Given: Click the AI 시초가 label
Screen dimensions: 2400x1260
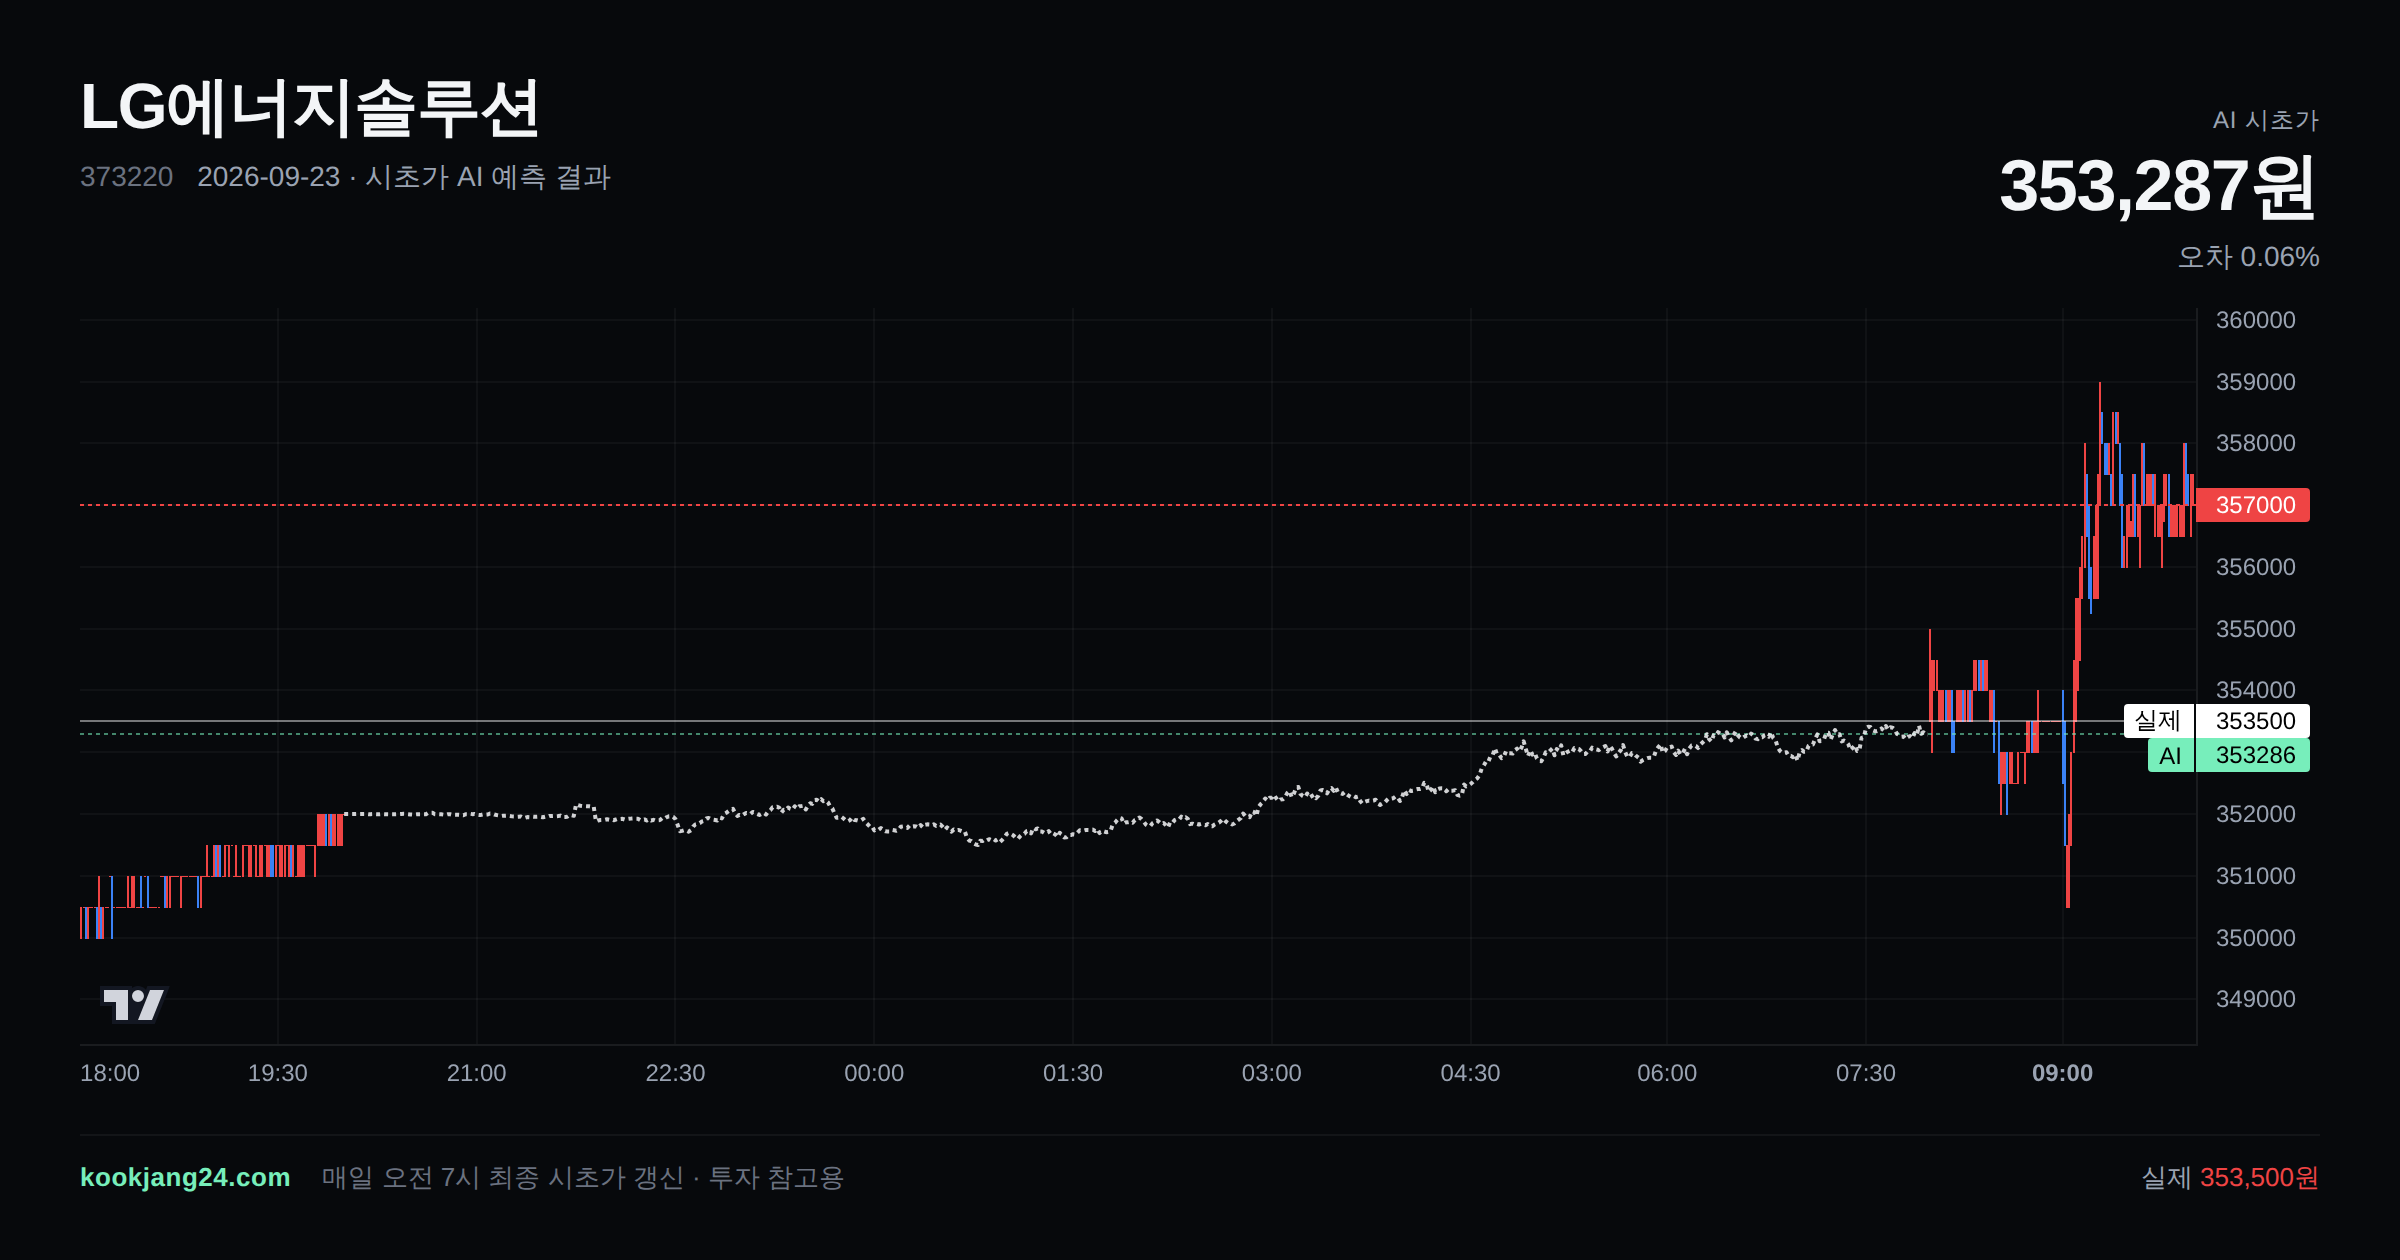Looking at the screenshot, I should click(x=2266, y=120).
